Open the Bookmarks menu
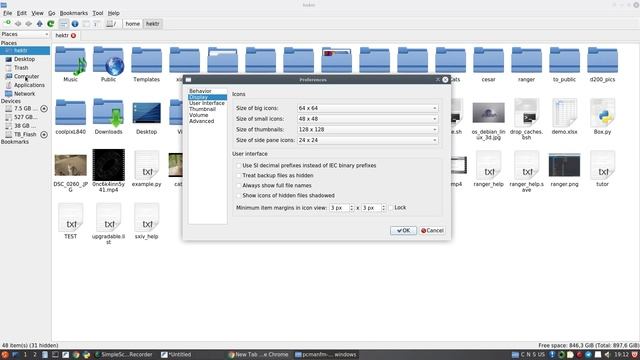The height and width of the screenshot is (360, 640). coord(73,13)
